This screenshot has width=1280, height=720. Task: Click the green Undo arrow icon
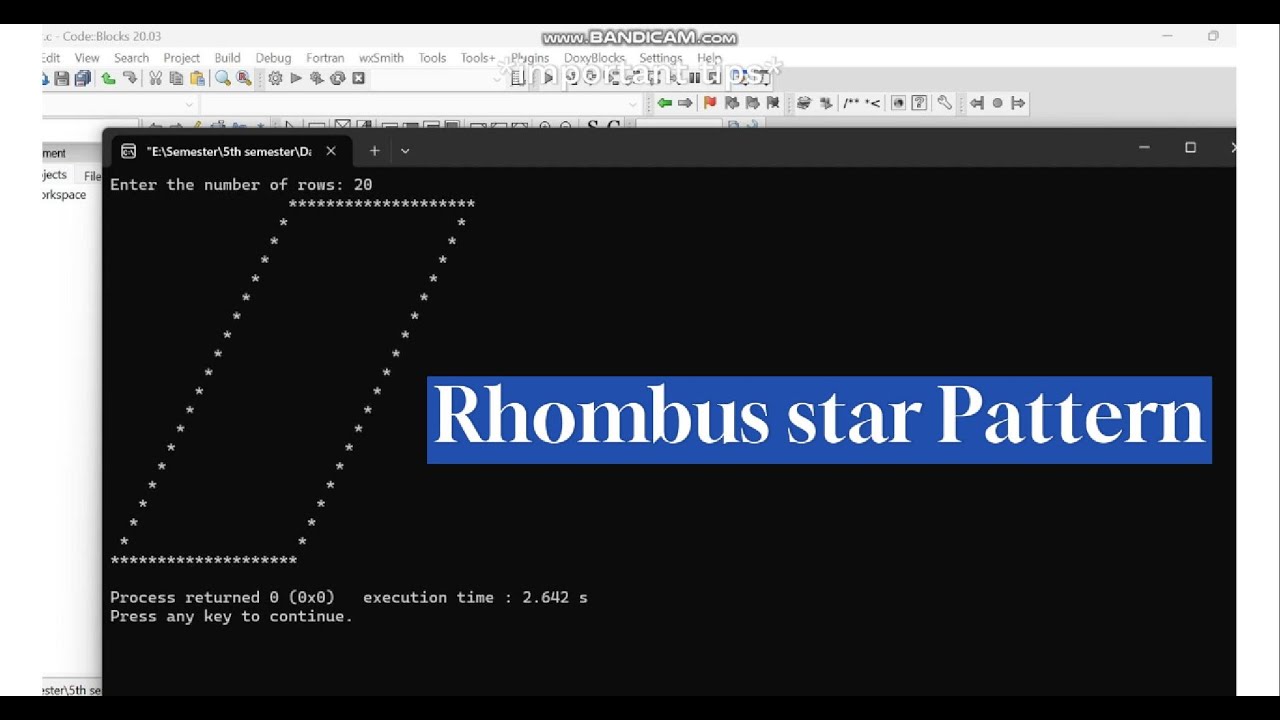click(108, 78)
